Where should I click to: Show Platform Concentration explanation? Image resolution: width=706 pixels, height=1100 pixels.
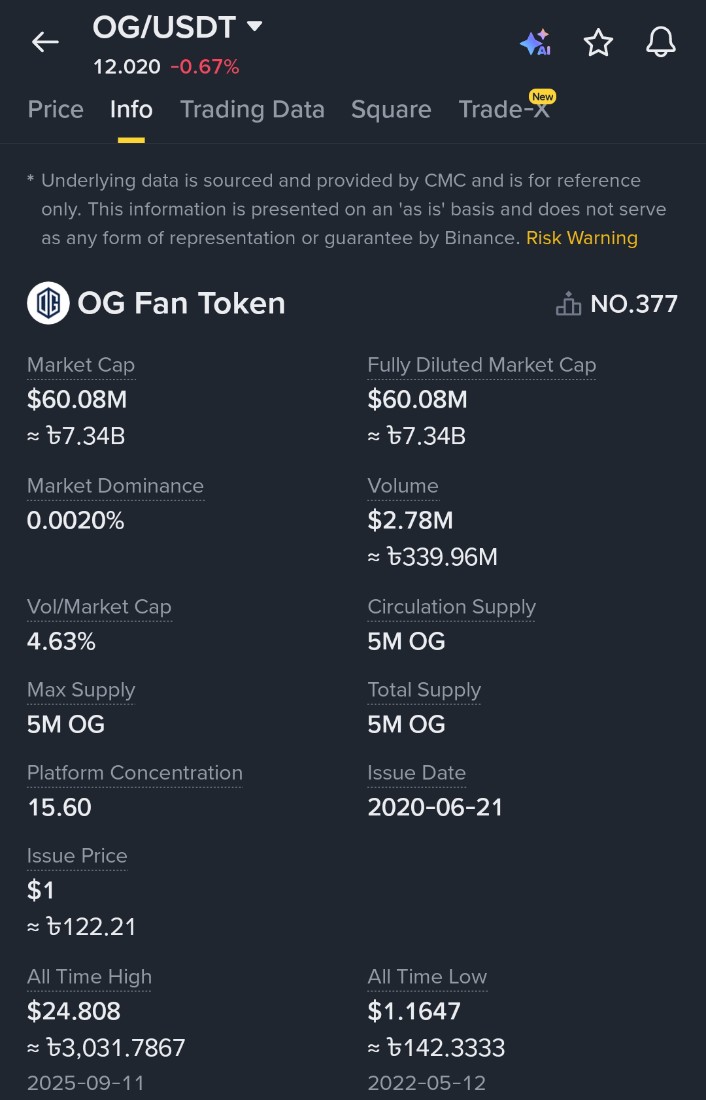(x=135, y=773)
